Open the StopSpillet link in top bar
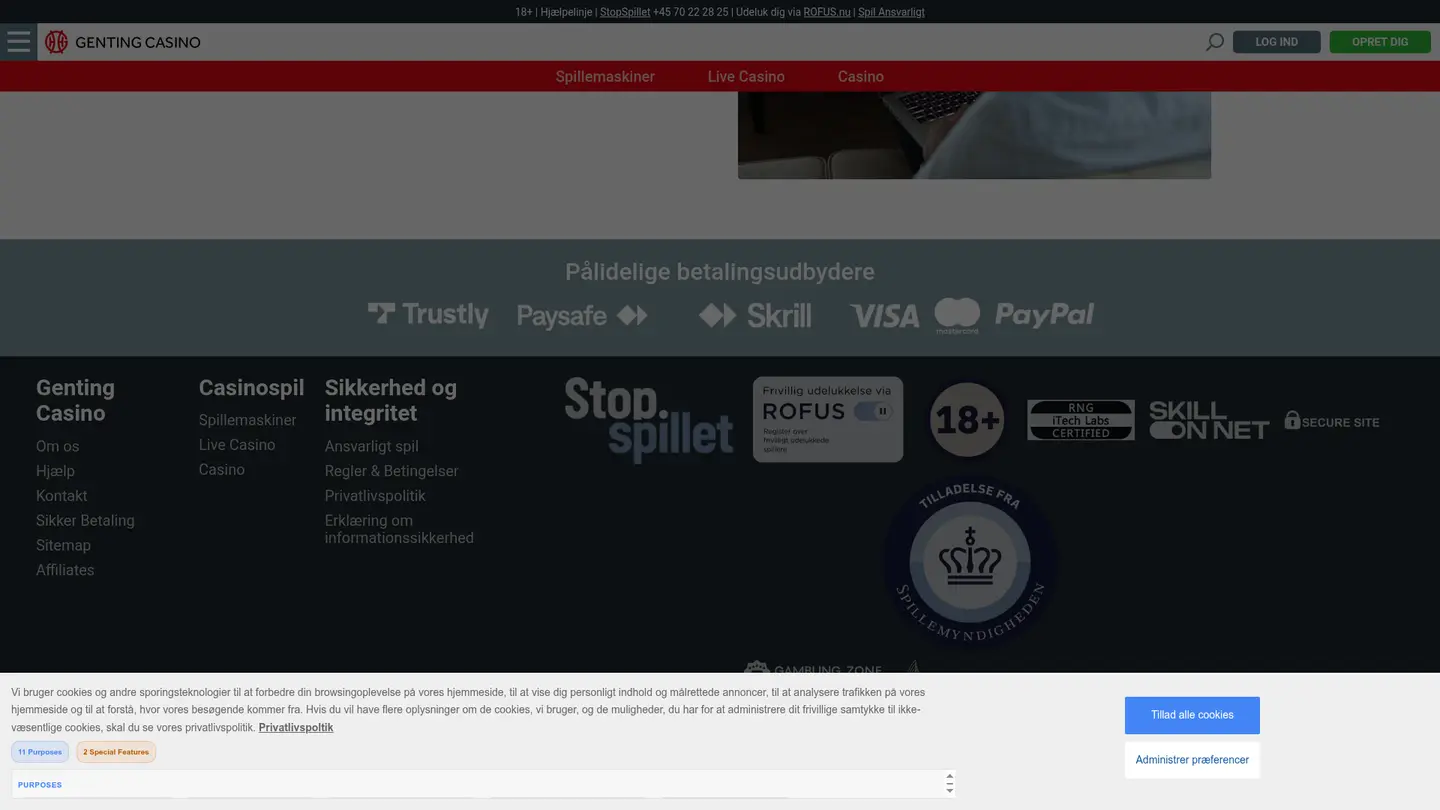The image size is (1440, 810). point(625,12)
